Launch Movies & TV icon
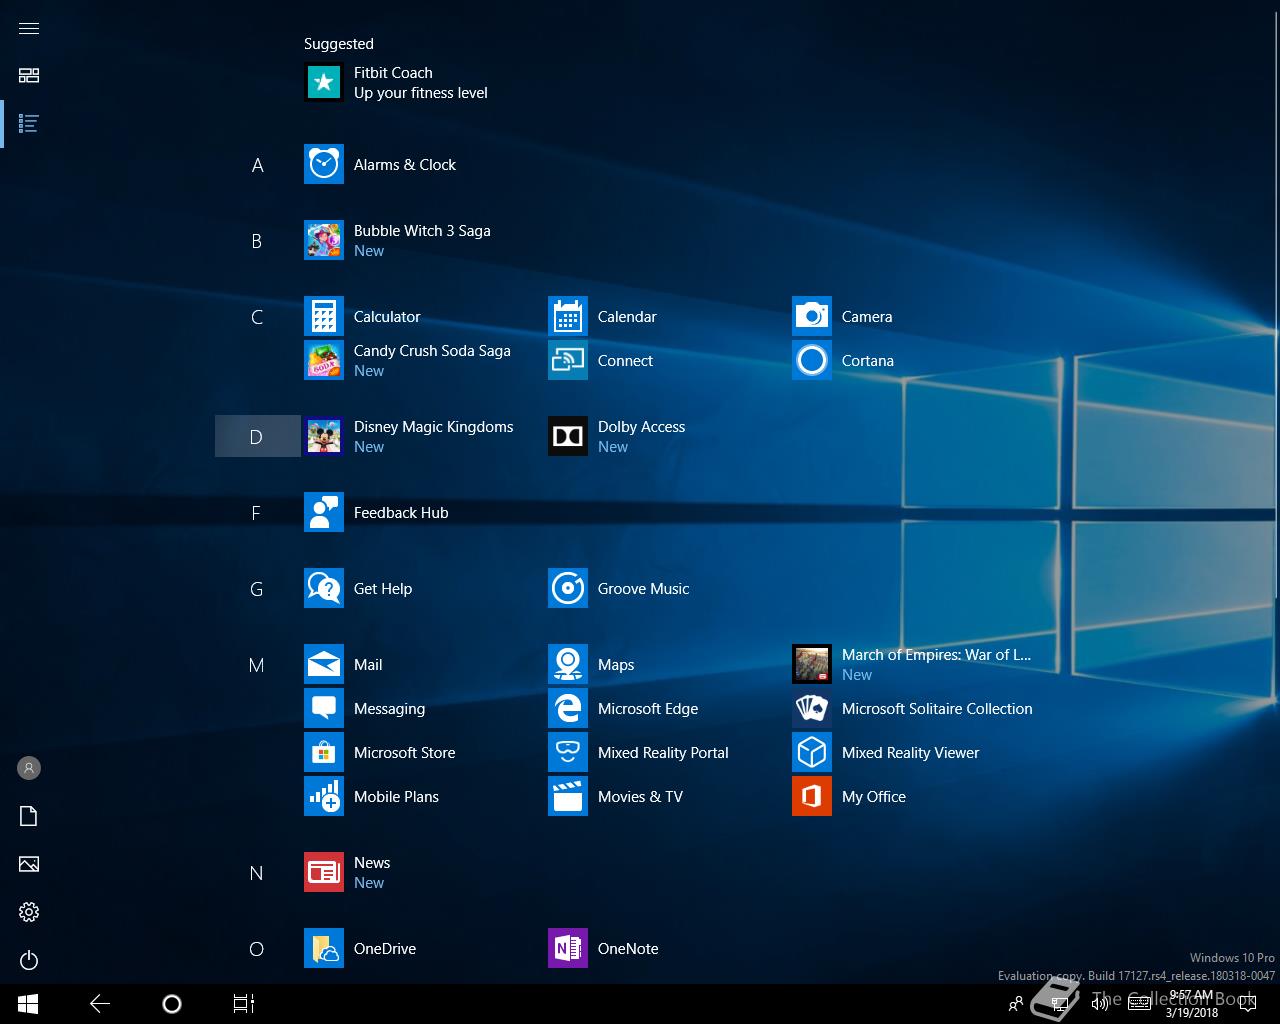 point(568,796)
